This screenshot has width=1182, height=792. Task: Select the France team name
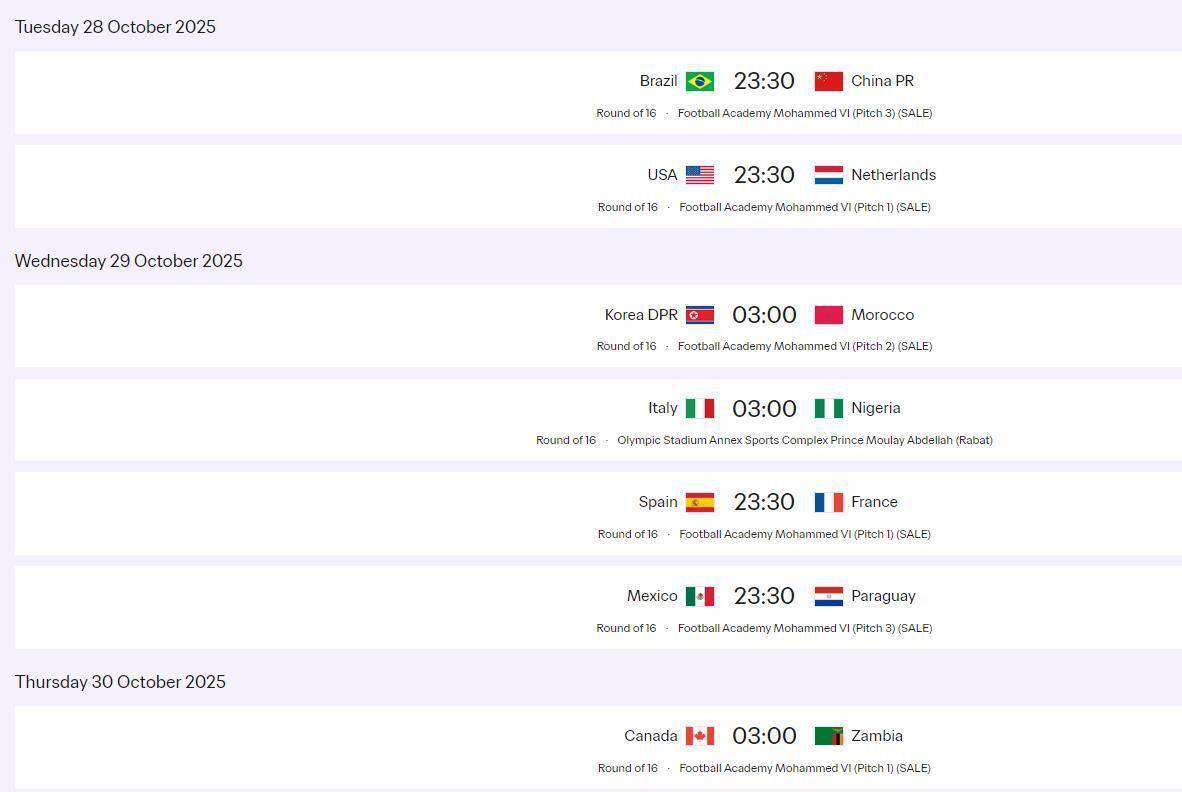[x=874, y=502]
